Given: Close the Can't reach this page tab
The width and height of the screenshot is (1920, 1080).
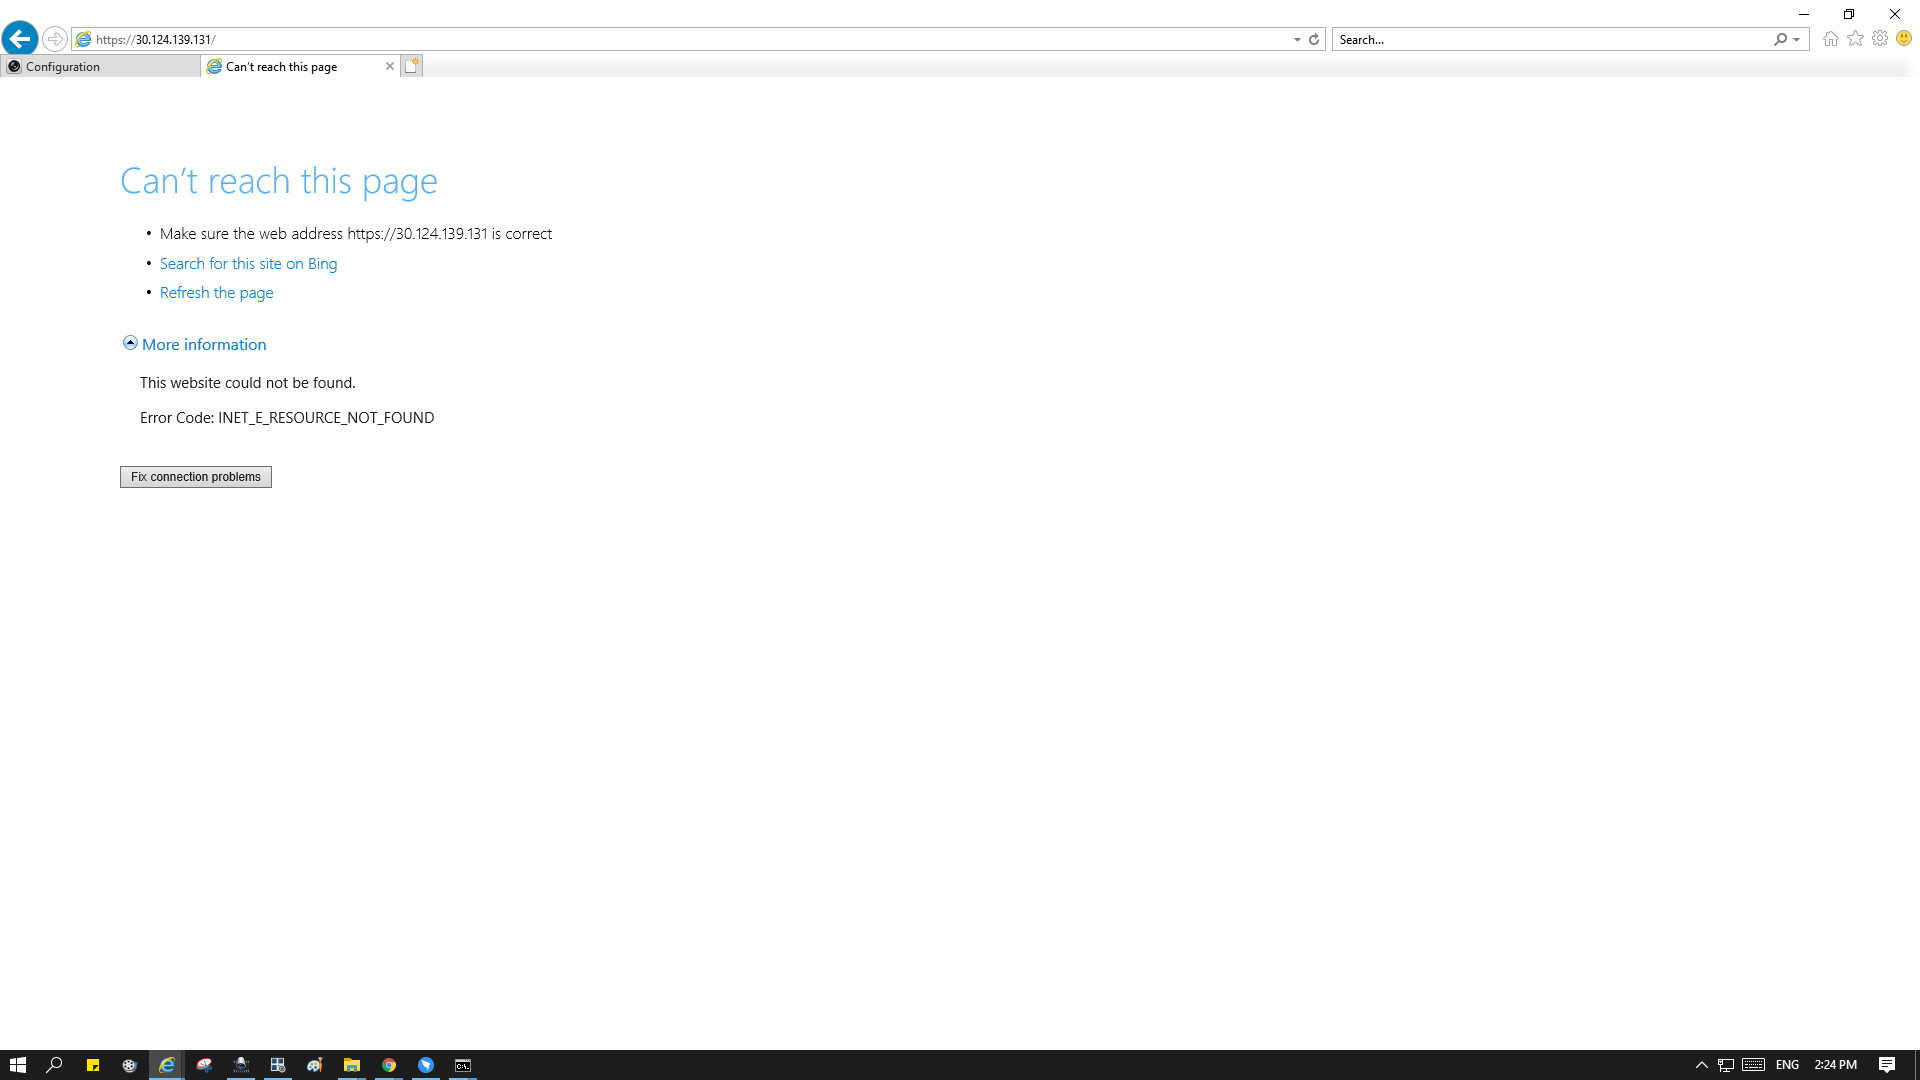Looking at the screenshot, I should point(390,66).
